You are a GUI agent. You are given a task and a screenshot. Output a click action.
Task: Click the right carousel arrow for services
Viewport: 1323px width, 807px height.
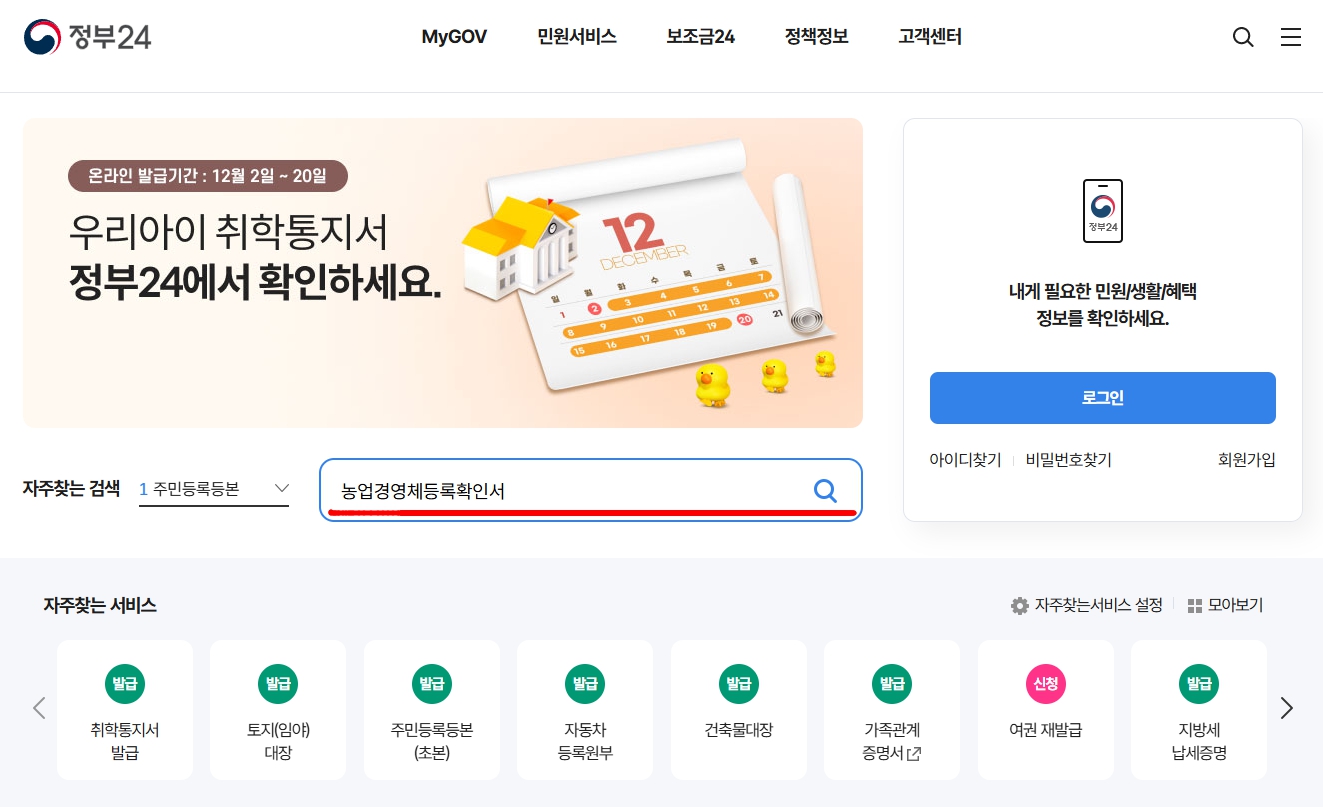(1287, 708)
